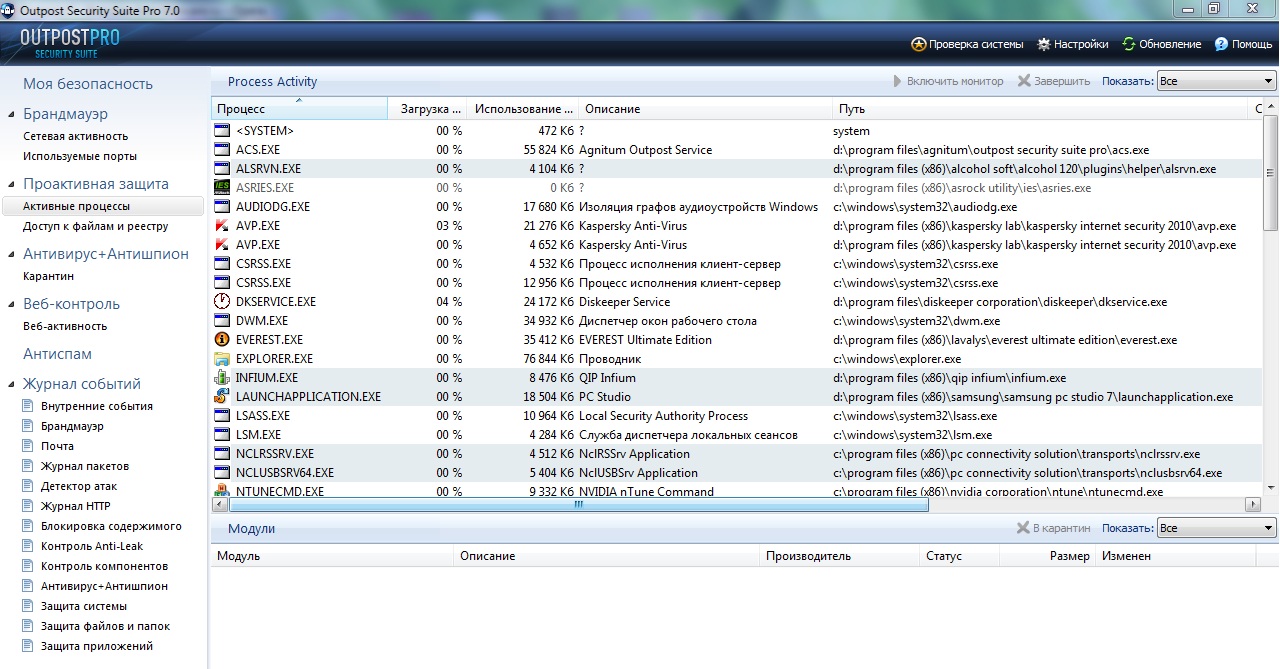Sort modules by Размер header
Image resolution: width=1280 pixels, height=669 pixels.
[1047, 556]
